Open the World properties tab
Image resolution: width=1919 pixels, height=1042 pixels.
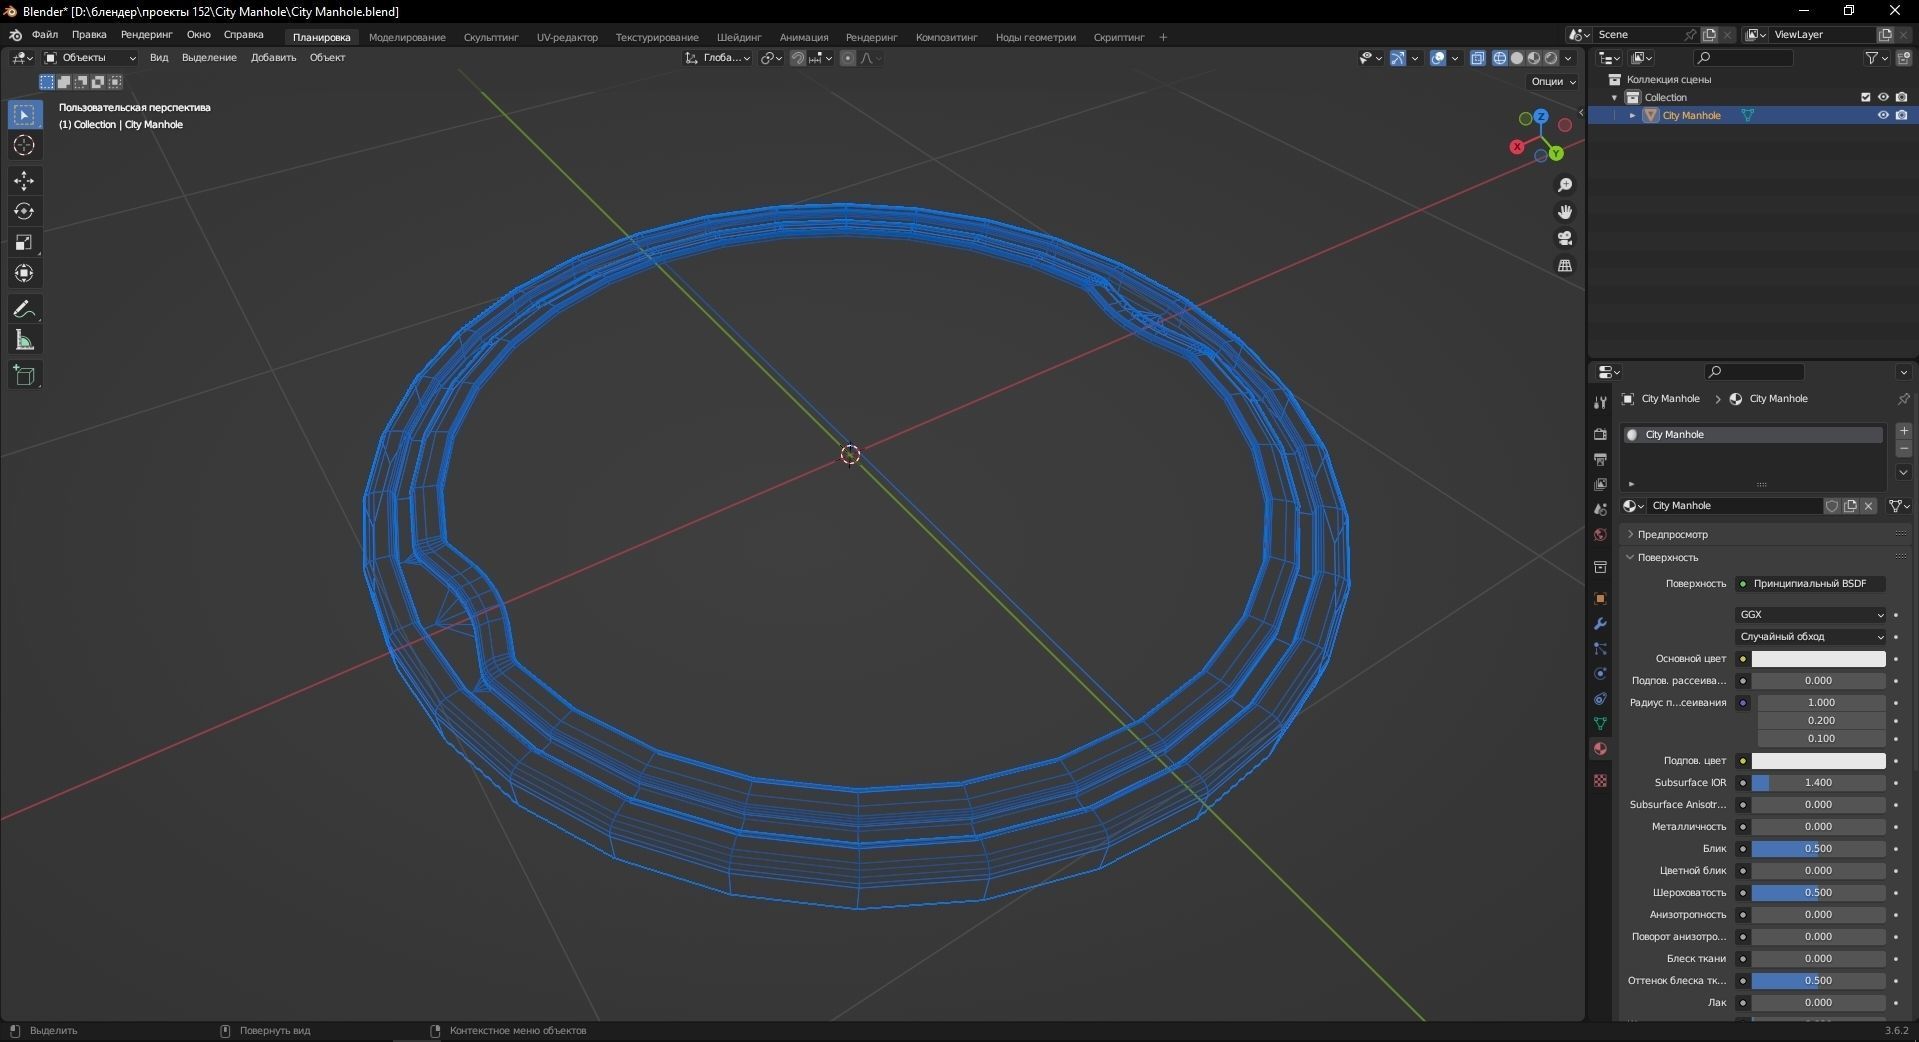1600,535
